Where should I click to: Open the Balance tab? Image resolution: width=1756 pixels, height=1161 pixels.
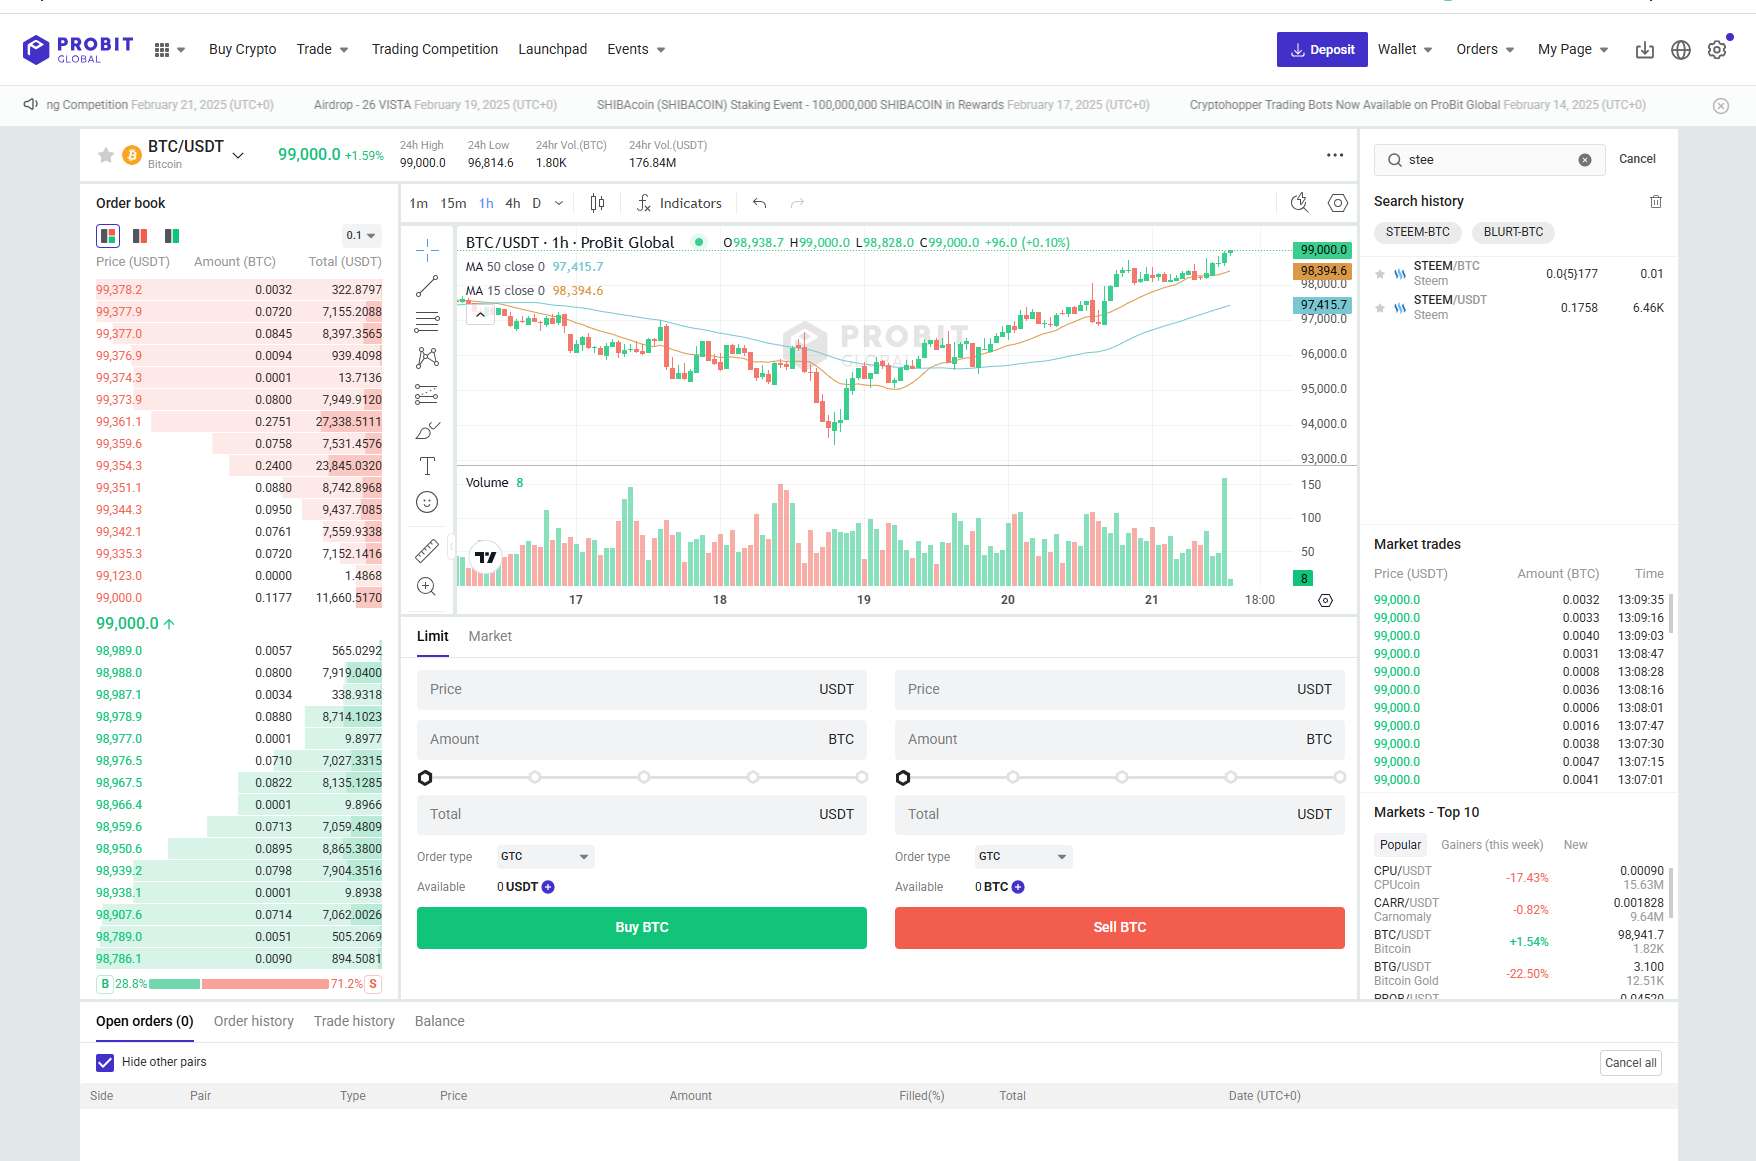point(440,1021)
